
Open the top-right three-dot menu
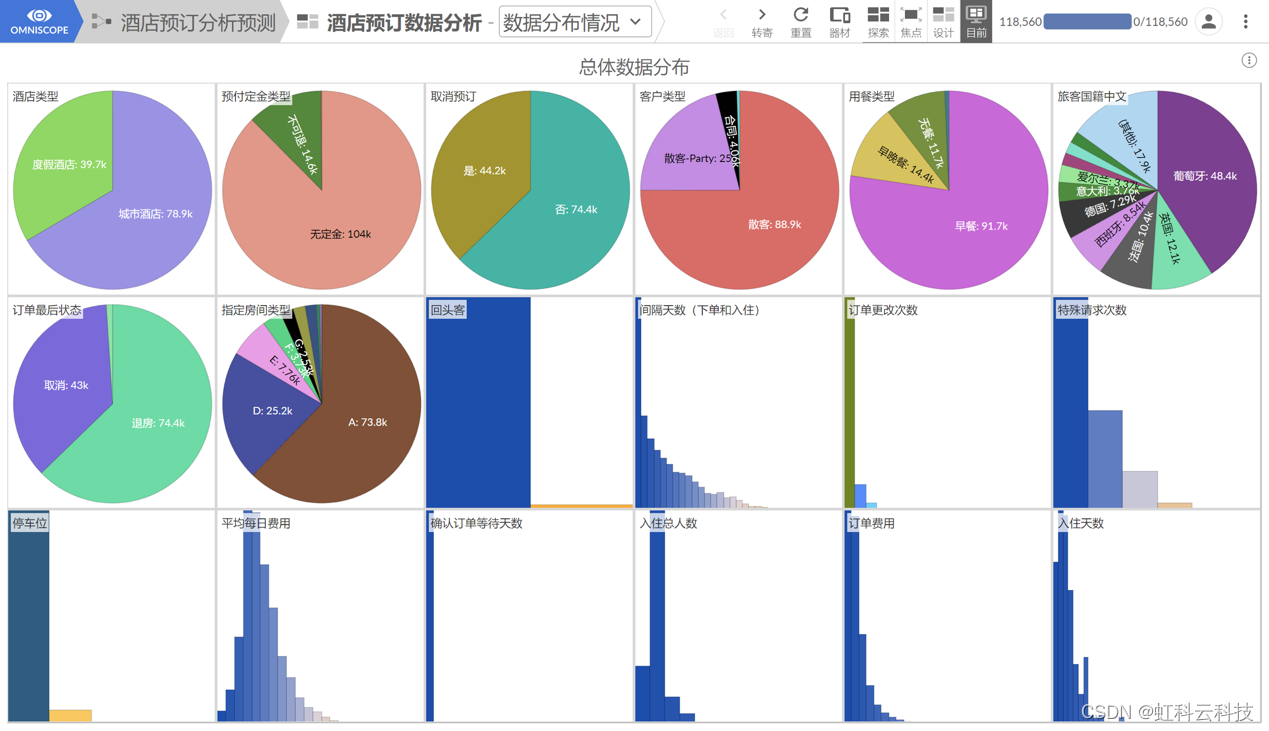click(x=1245, y=21)
